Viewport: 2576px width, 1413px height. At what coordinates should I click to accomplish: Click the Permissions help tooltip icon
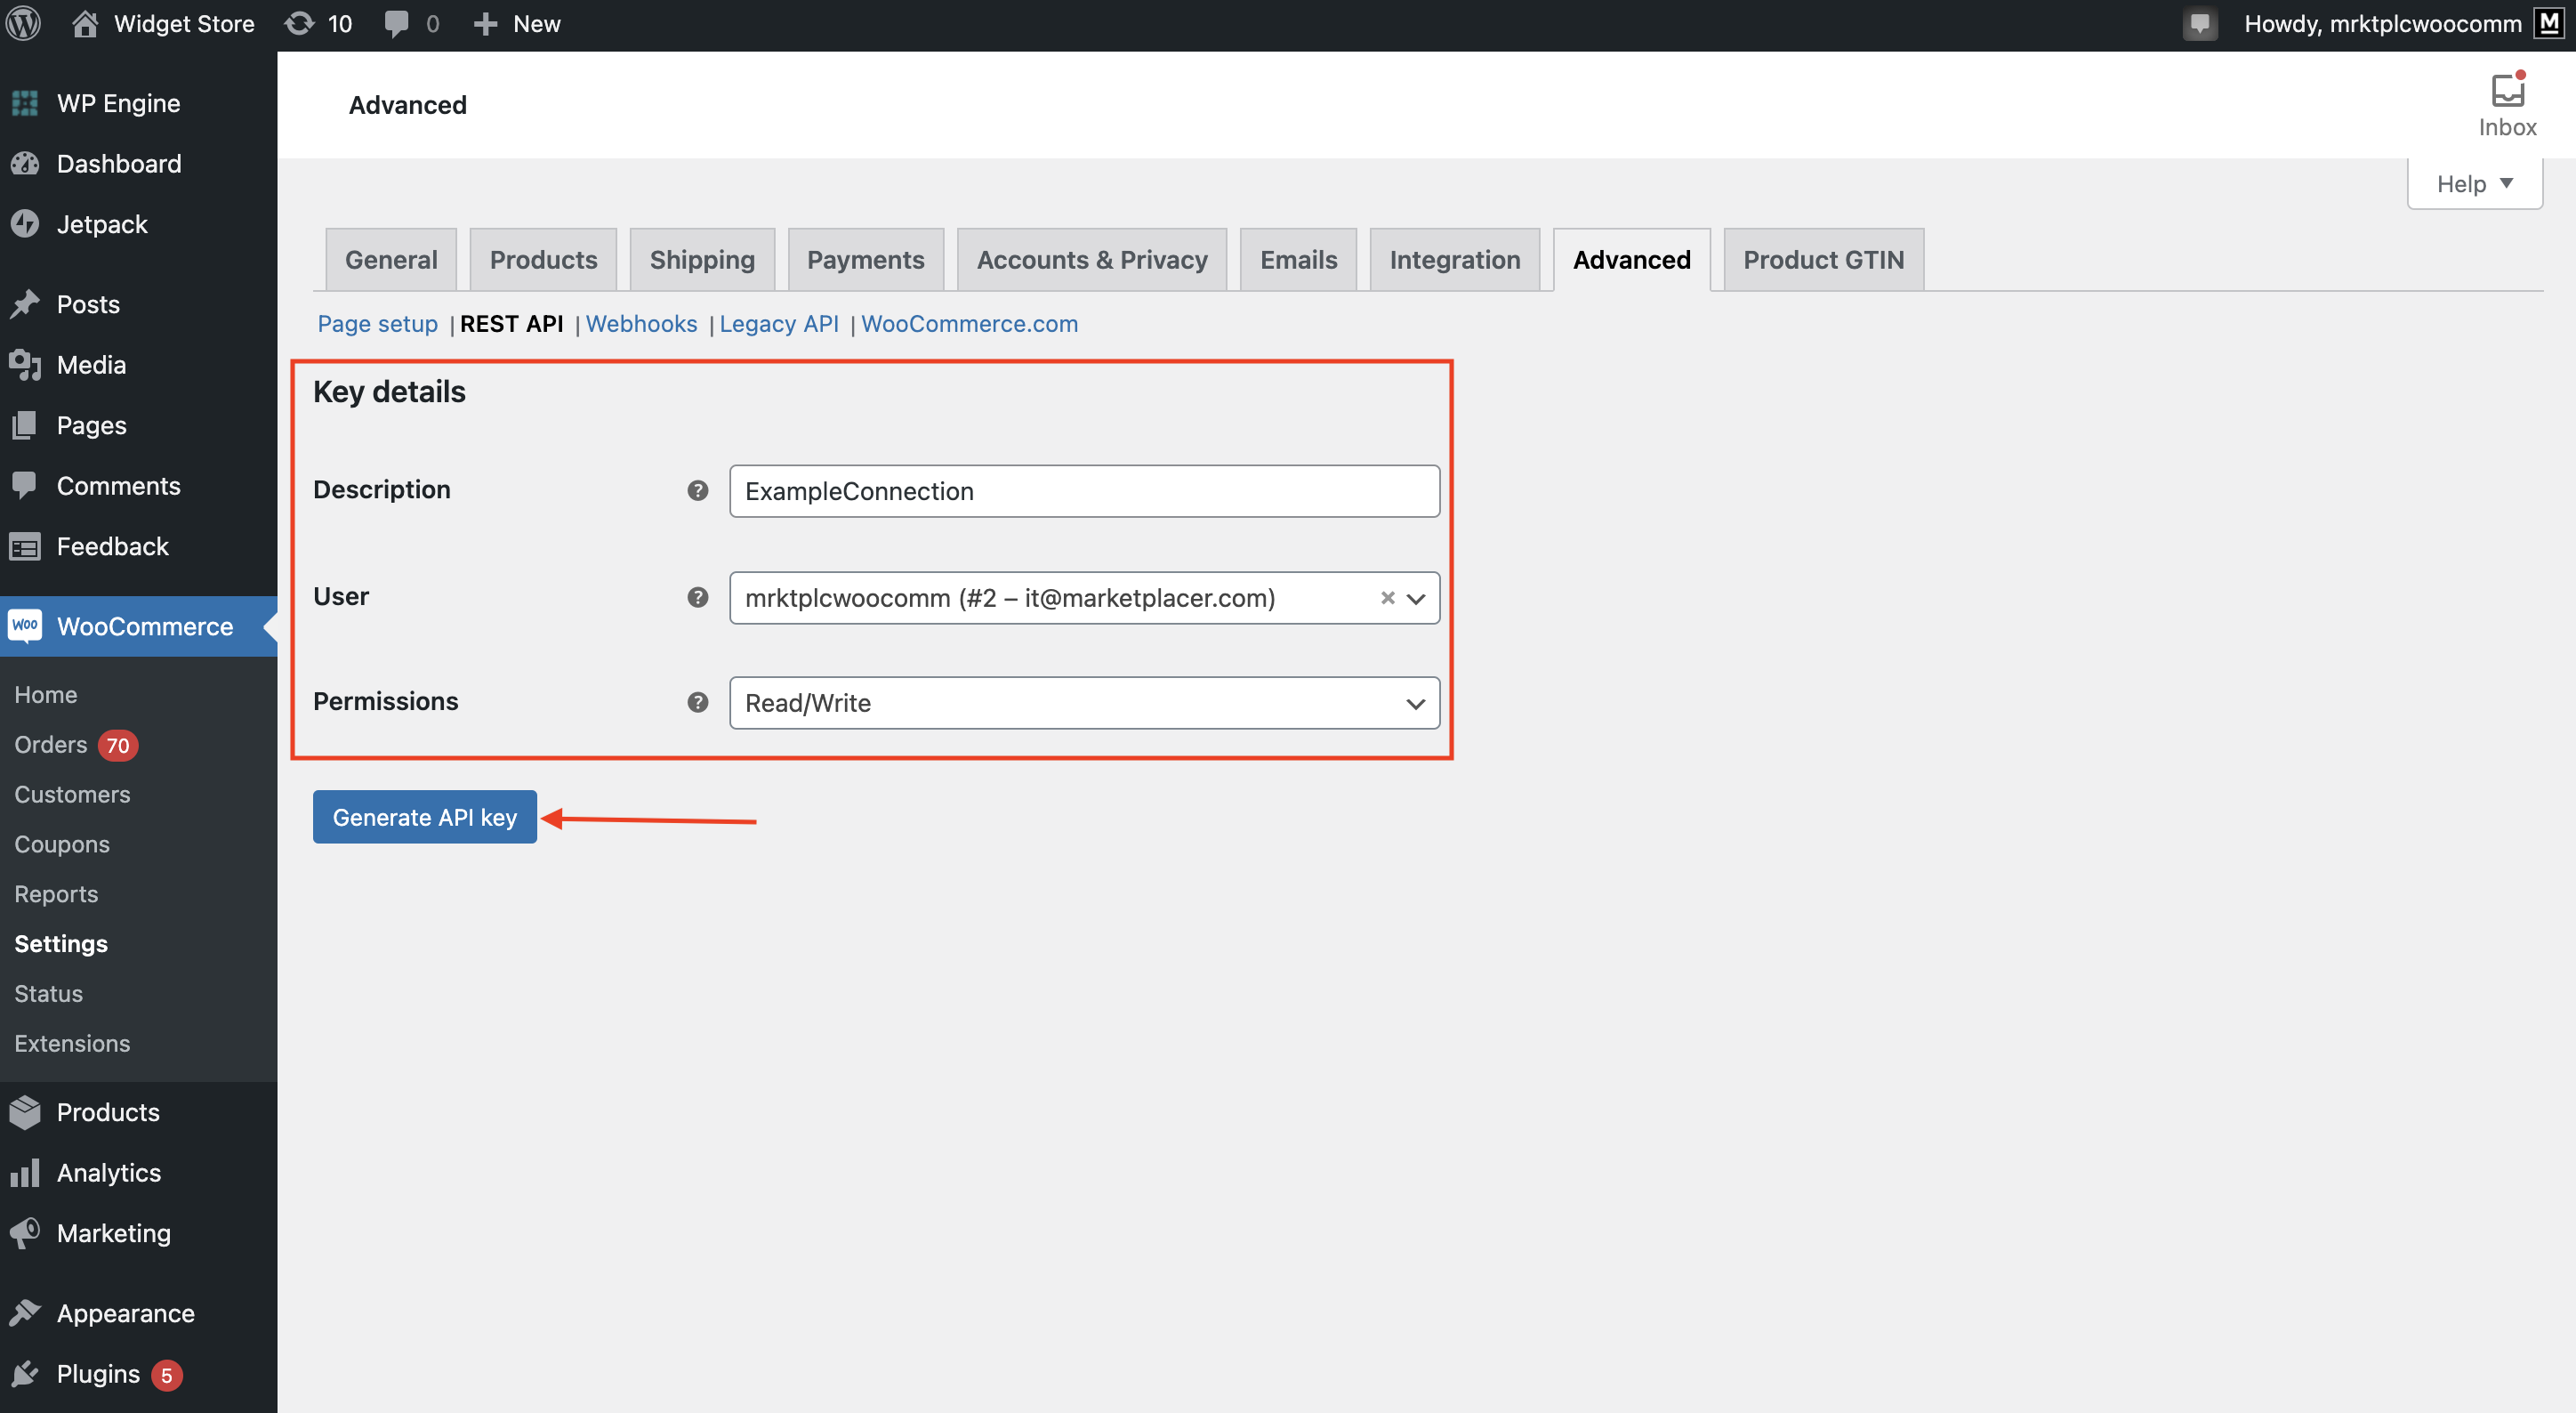click(x=697, y=702)
